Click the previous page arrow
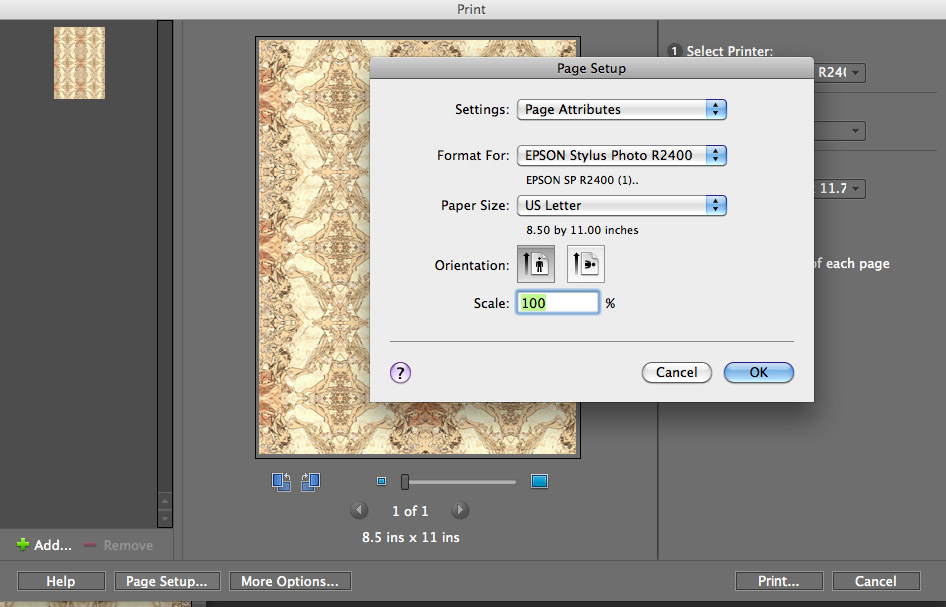The height and width of the screenshot is (607, 946). 359,510
